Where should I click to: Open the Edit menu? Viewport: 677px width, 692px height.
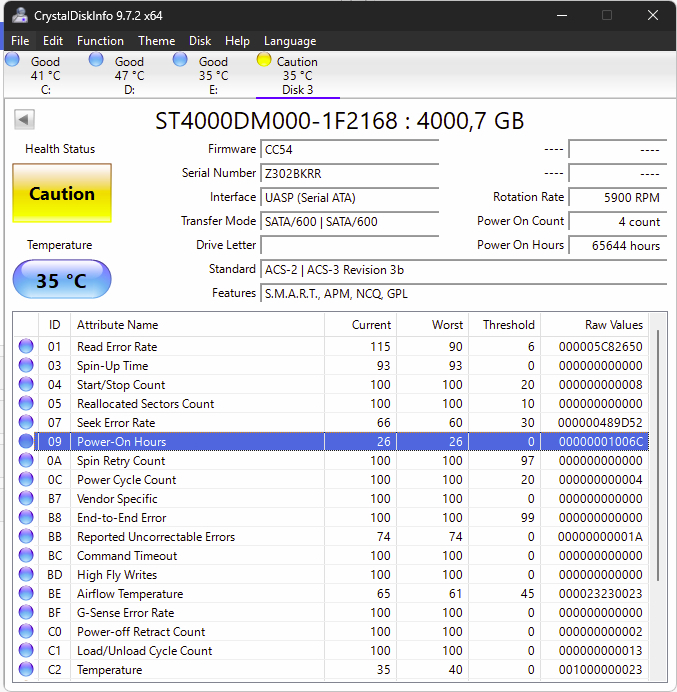coord(53,41)
